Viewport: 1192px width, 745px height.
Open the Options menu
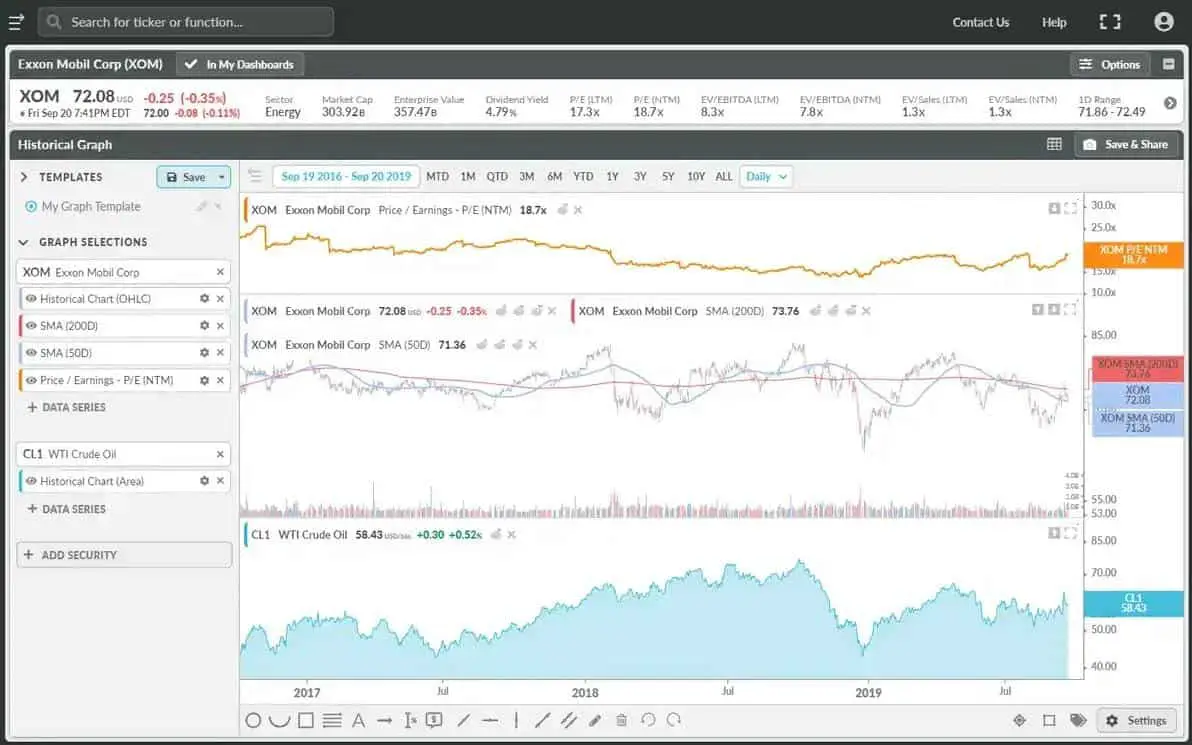1111,65
